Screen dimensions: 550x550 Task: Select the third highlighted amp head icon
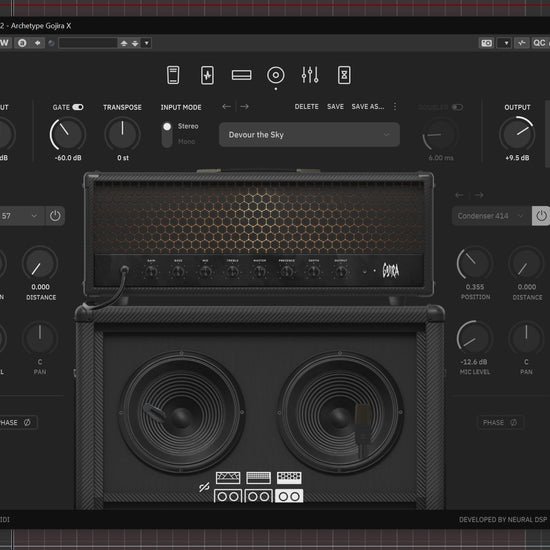289,477
